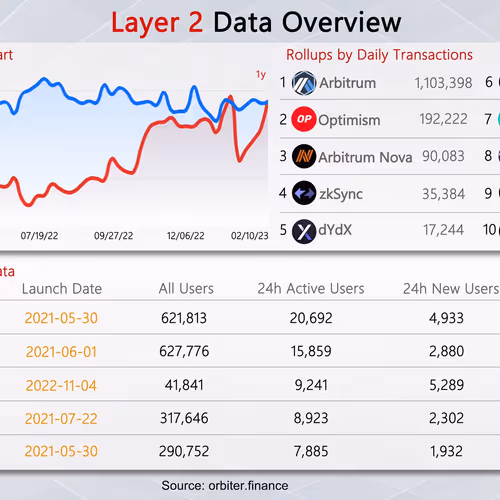Screen dimensions: 500x500
Task: Click the dYdX logo icon
Action: click(304, 231)
